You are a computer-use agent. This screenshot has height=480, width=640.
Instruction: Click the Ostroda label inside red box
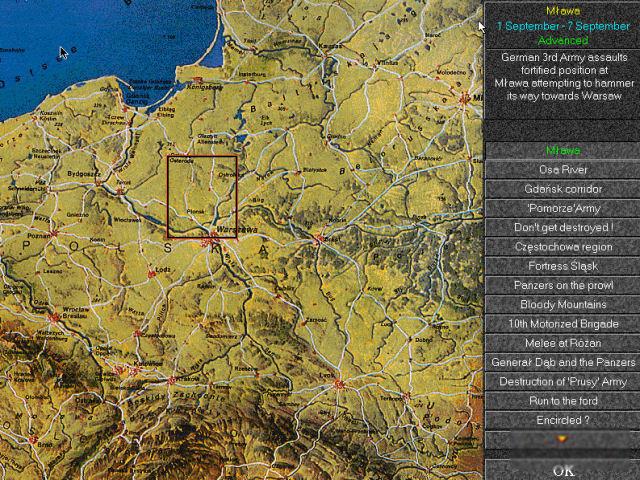click(182, 161)
